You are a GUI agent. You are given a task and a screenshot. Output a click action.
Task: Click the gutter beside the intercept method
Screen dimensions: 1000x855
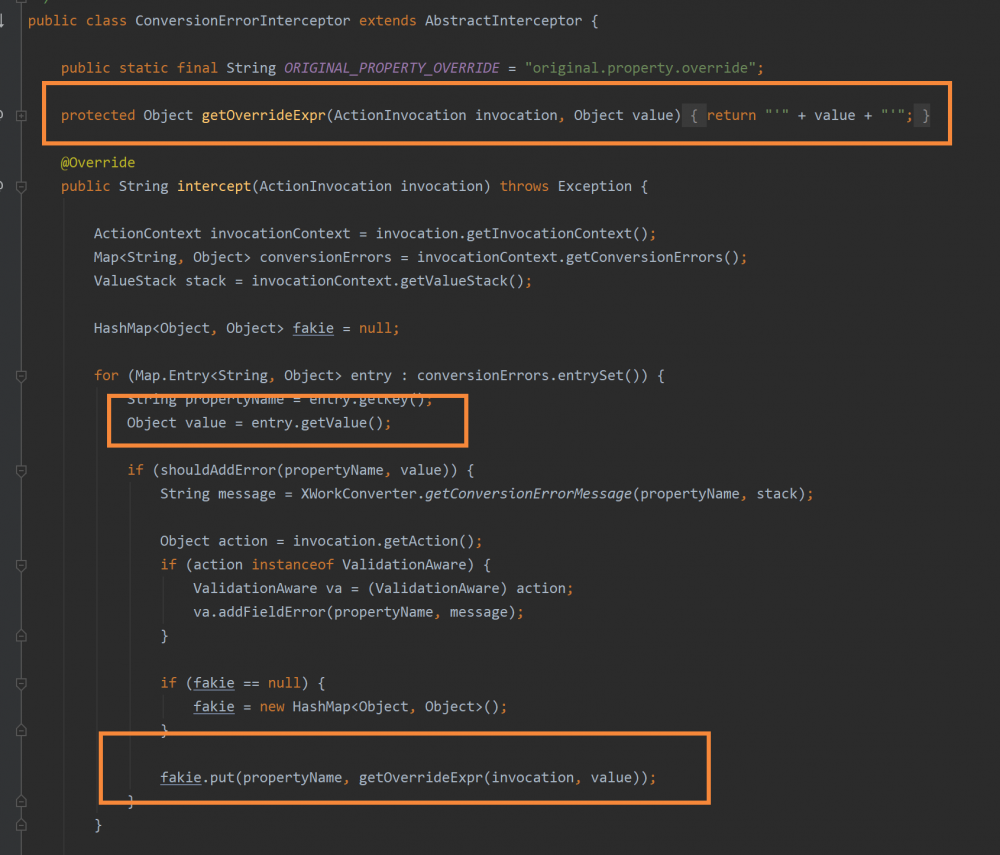[x=10, y=186]
